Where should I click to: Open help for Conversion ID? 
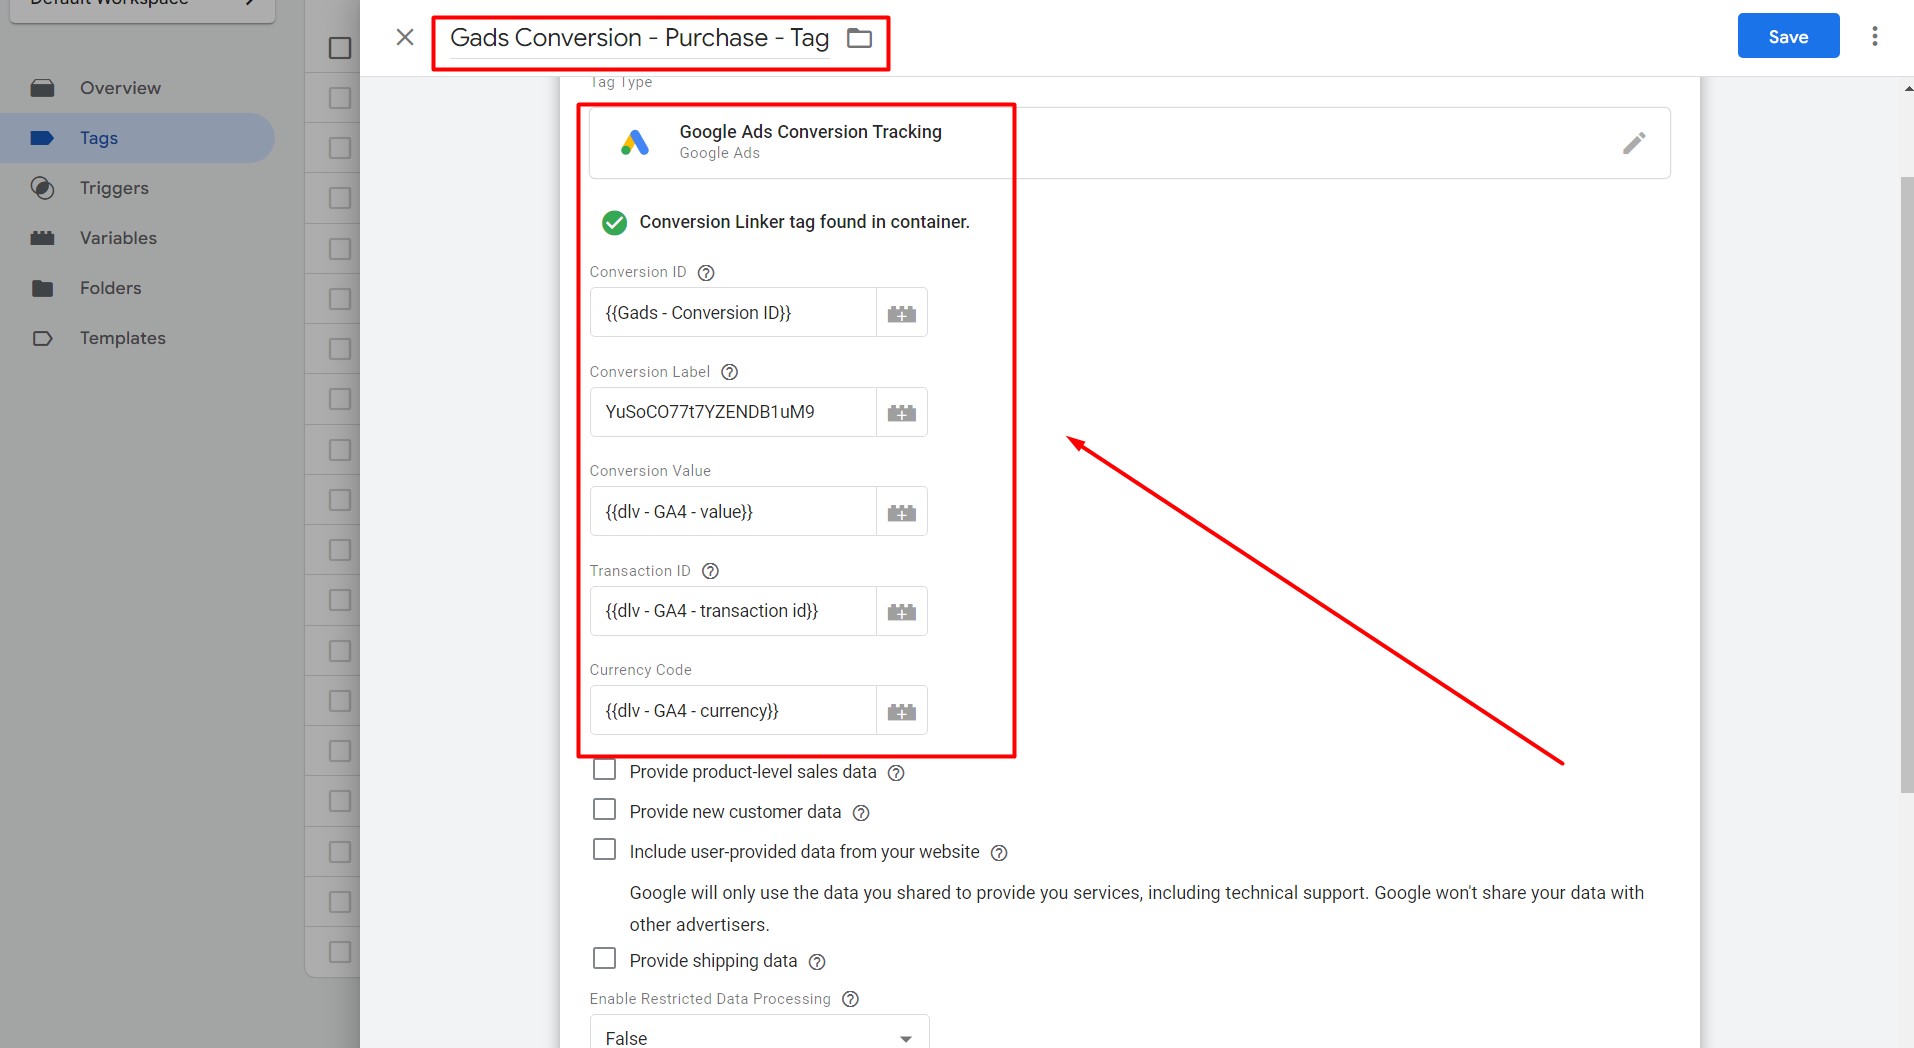click(706, 272)
